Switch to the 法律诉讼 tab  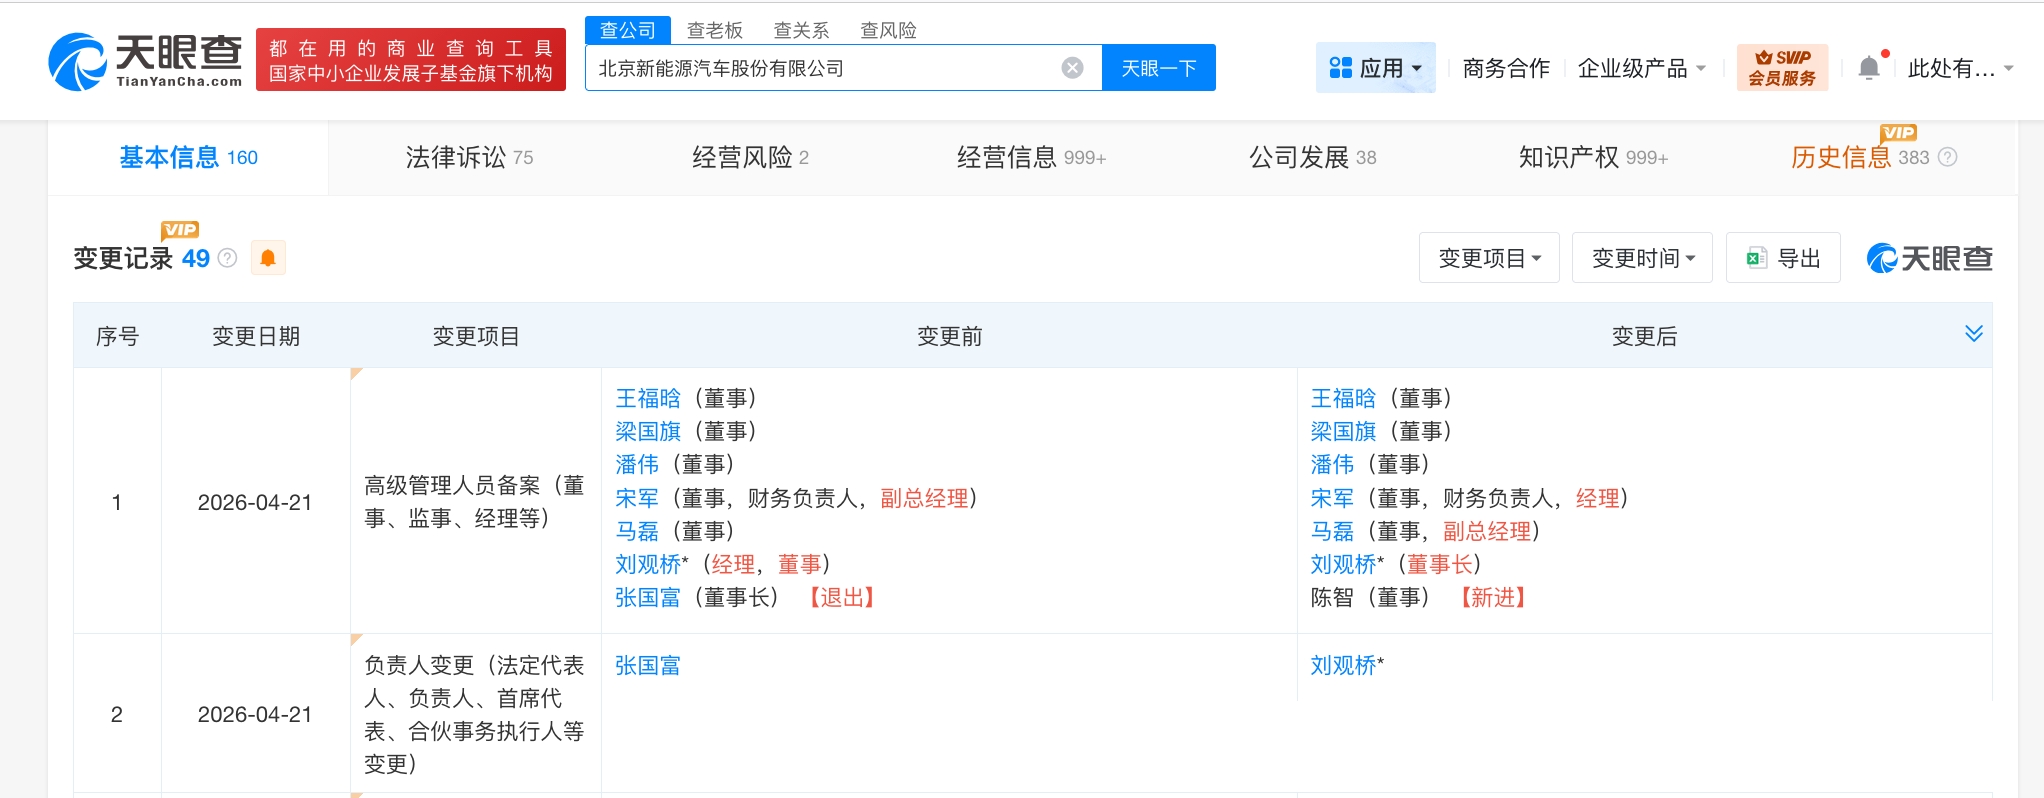(469, 157)
